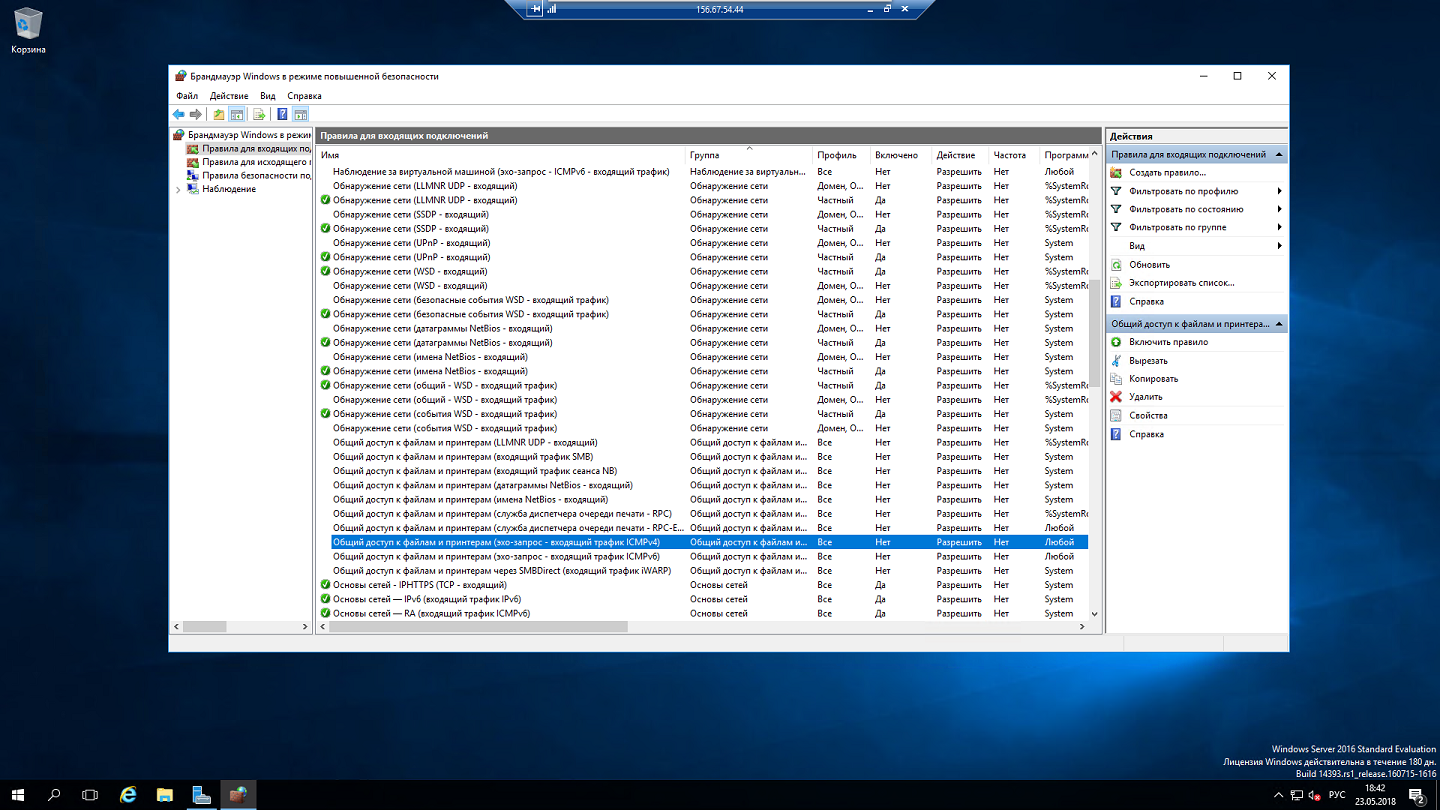Select rule Общий доступ к файлам и принтерам (входящий трафик SMB)
The width and height of the screenshot is (1440, 810).
(463, 457)
